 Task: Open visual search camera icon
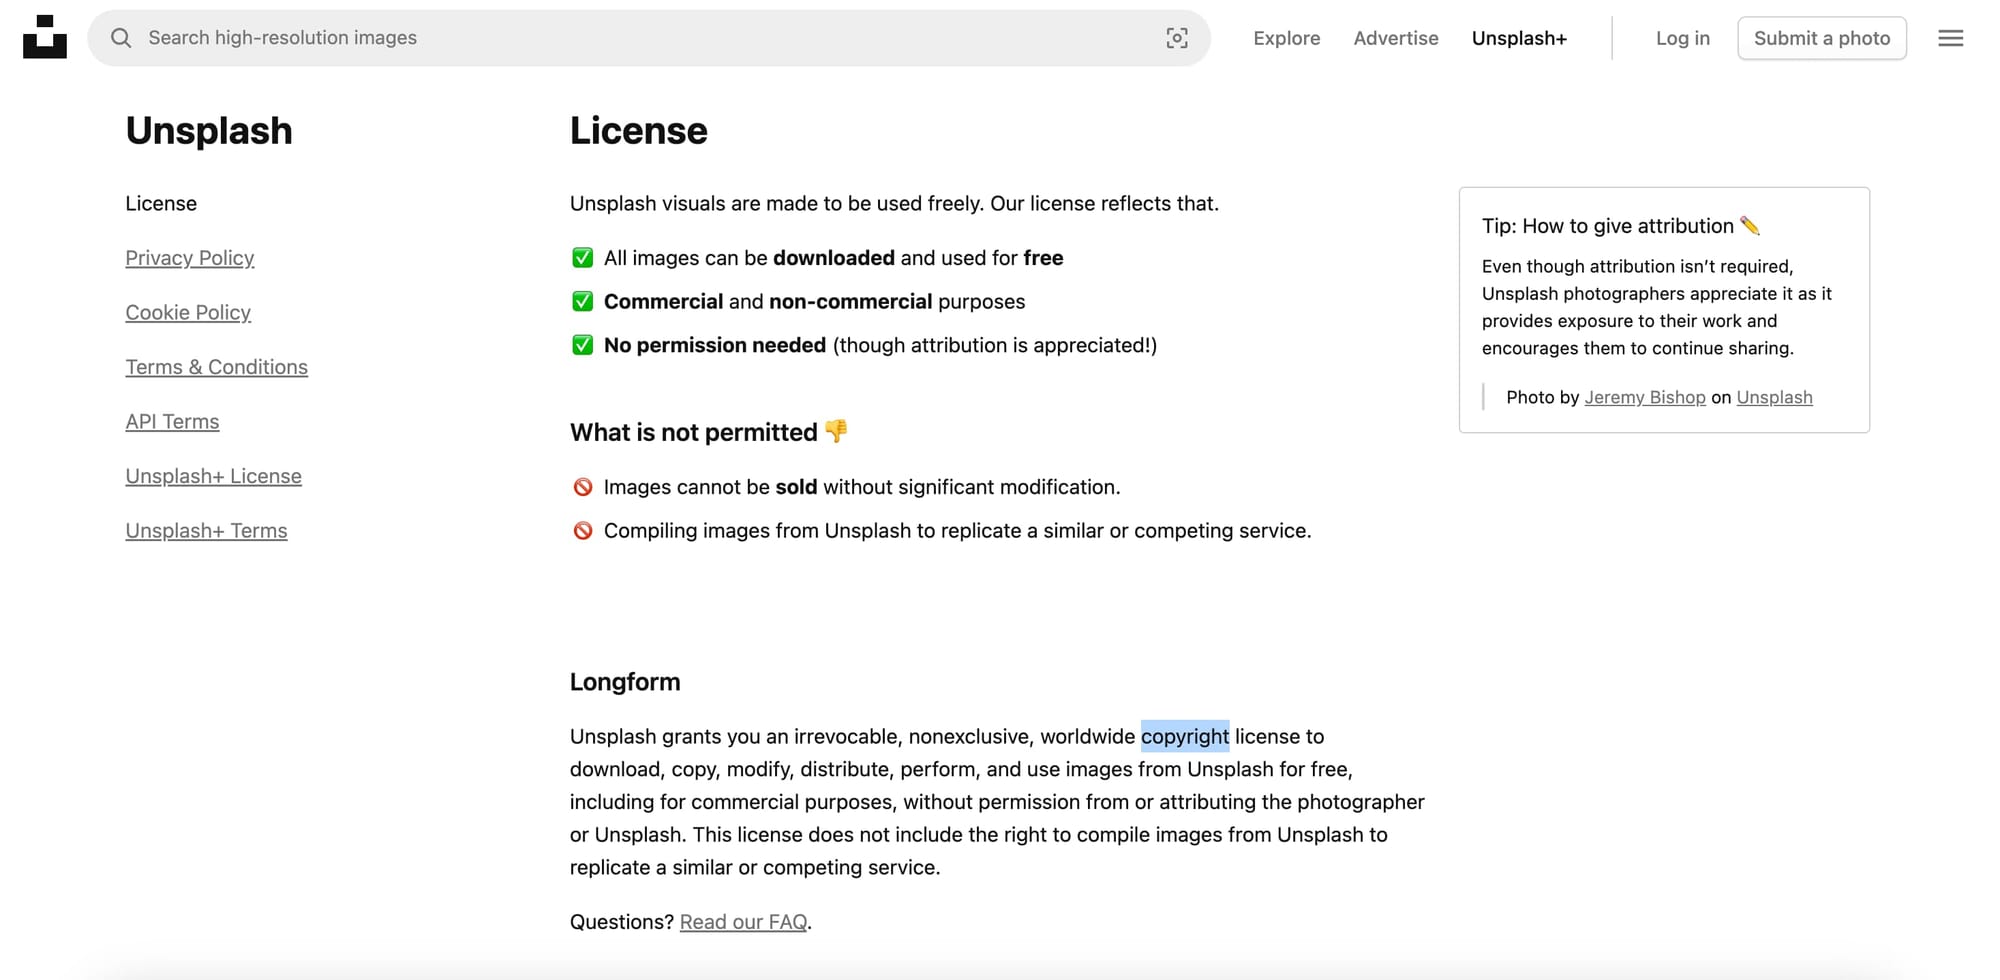click(x=1177, y=38)
